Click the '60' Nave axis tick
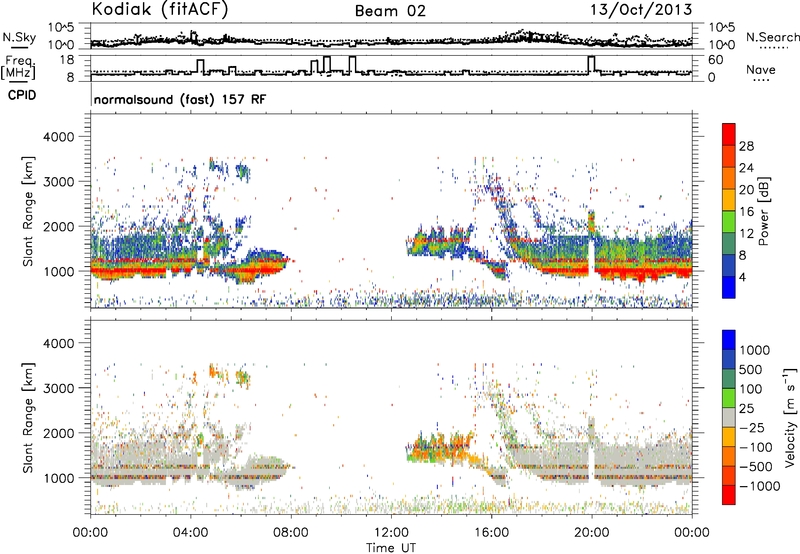This screenshot has height=554, width=800. pos(716,60)
